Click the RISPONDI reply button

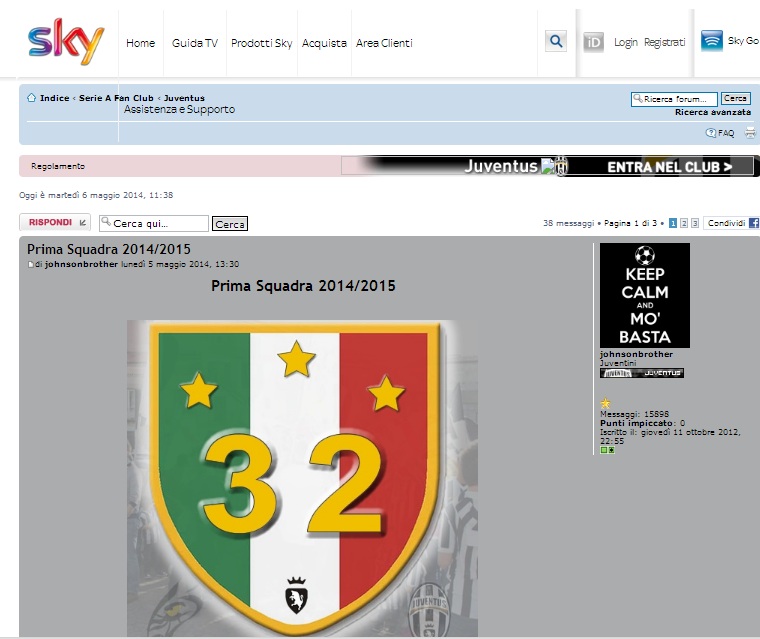coord(55,223)
